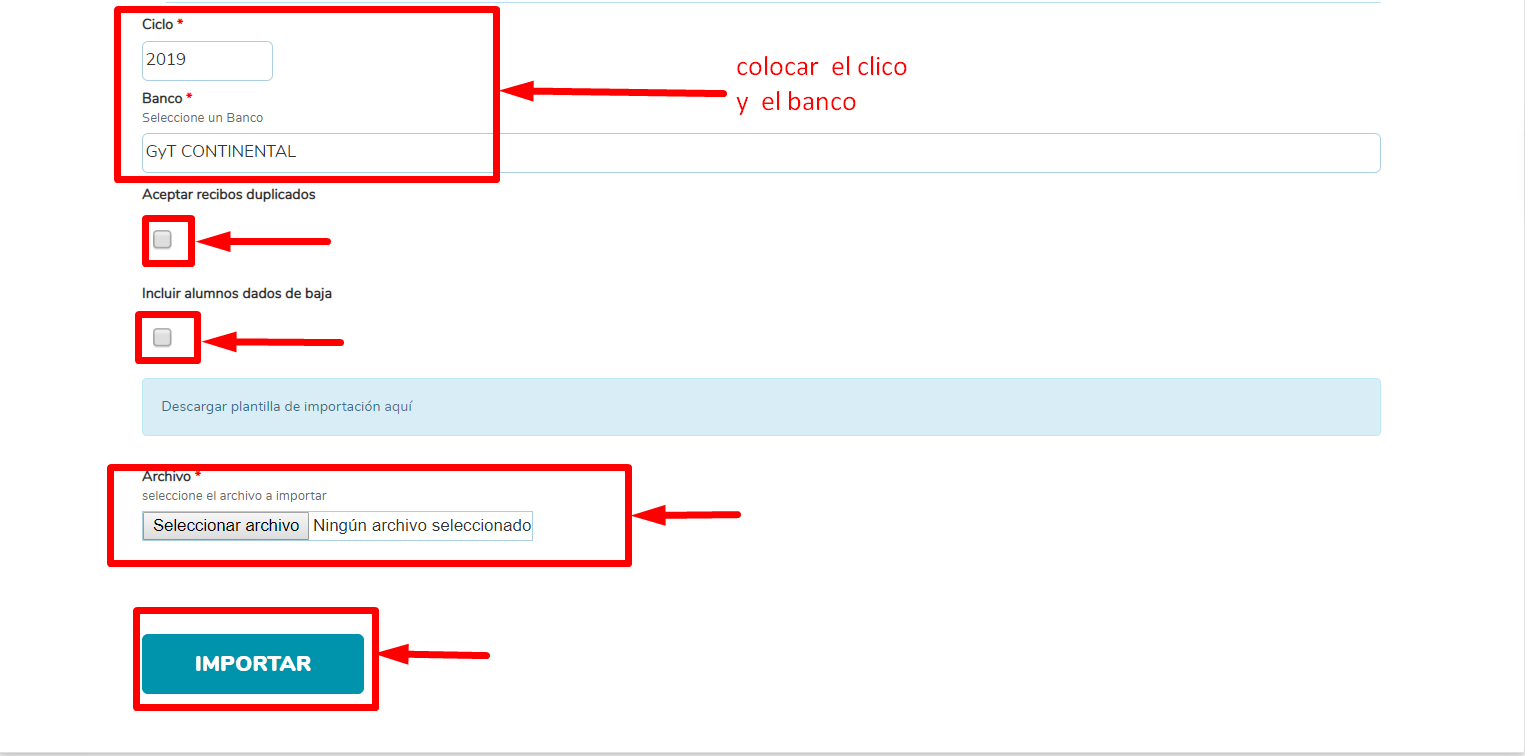Open the Banco selector showing GyT CONTINENTAL
This screenshot has height=756, width=1525.
coord(761,152)
